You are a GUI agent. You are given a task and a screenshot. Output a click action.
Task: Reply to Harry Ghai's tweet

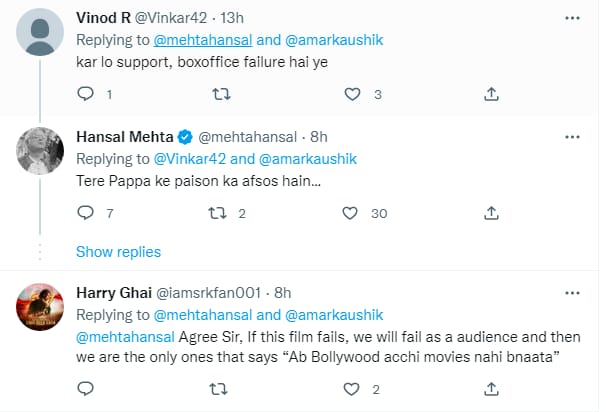point(85,388)
